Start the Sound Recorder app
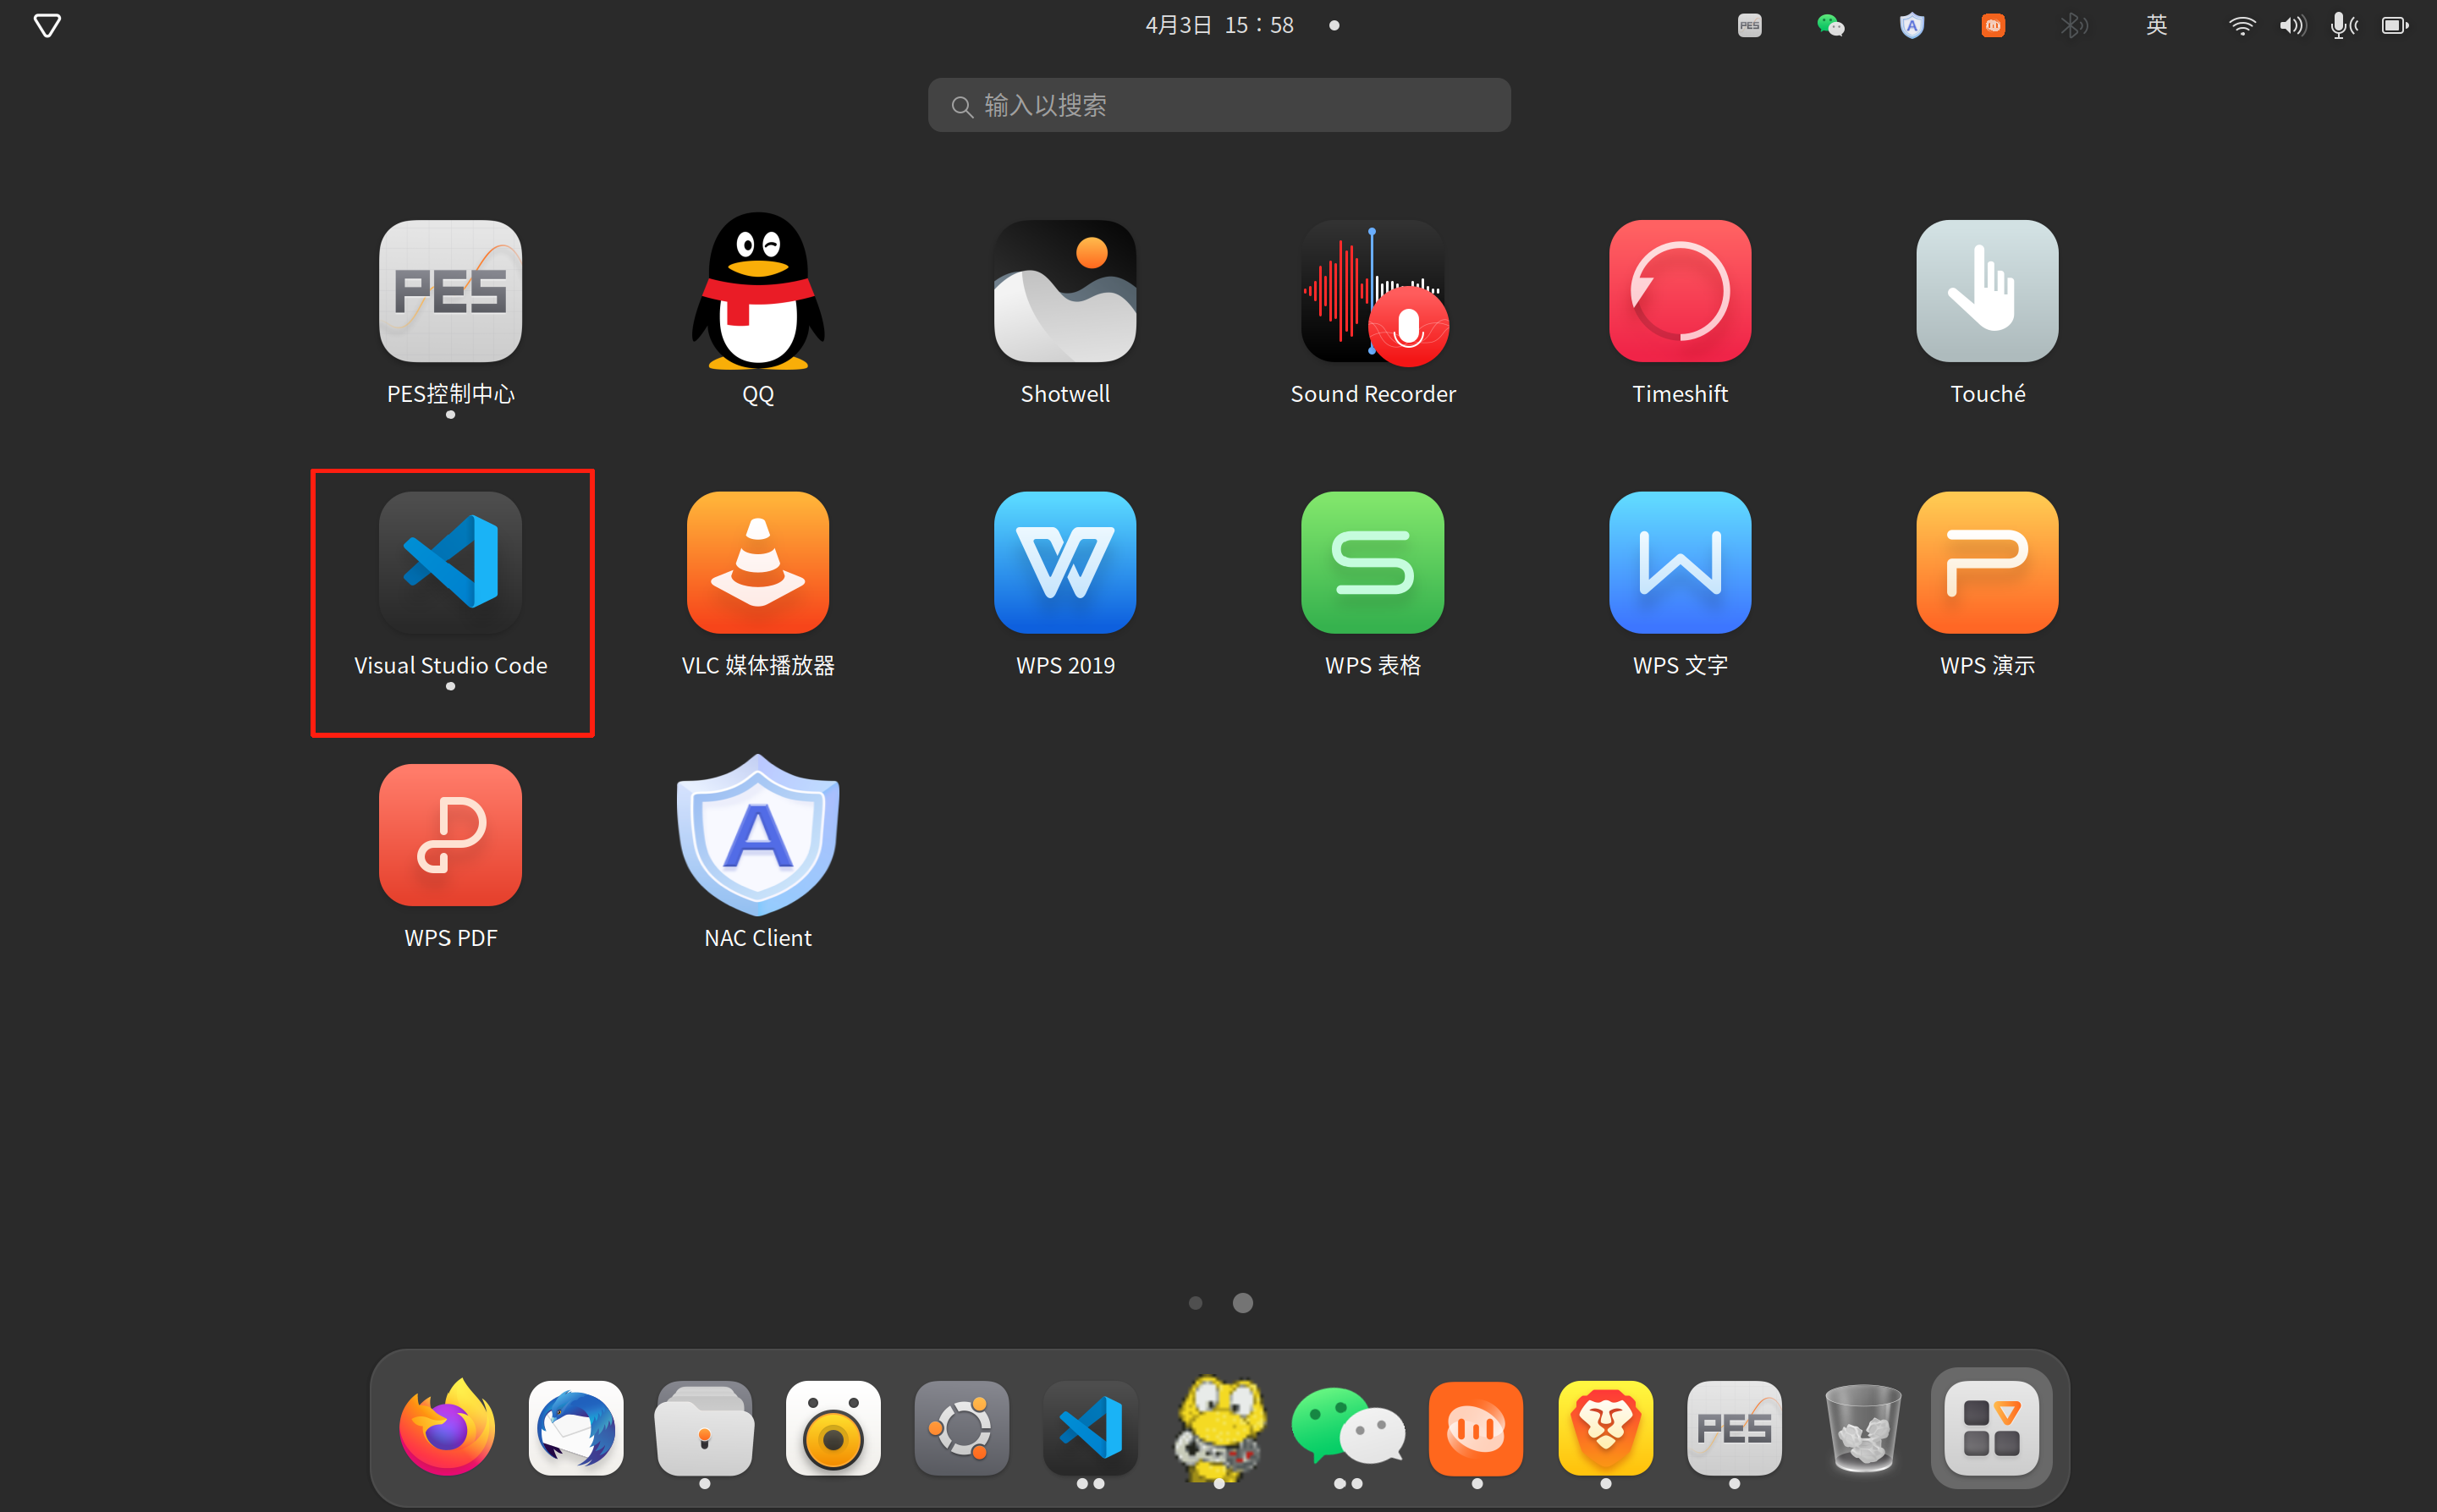 click(x=1372, y=291)
